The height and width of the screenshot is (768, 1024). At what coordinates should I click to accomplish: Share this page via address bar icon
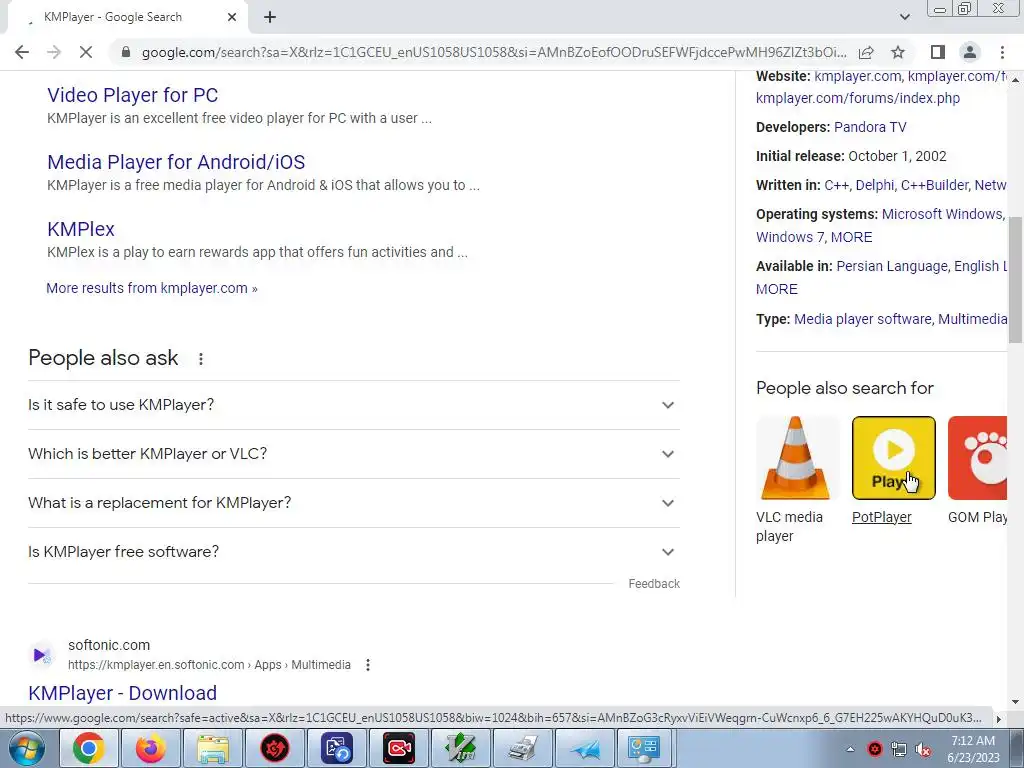pos(866,52)
